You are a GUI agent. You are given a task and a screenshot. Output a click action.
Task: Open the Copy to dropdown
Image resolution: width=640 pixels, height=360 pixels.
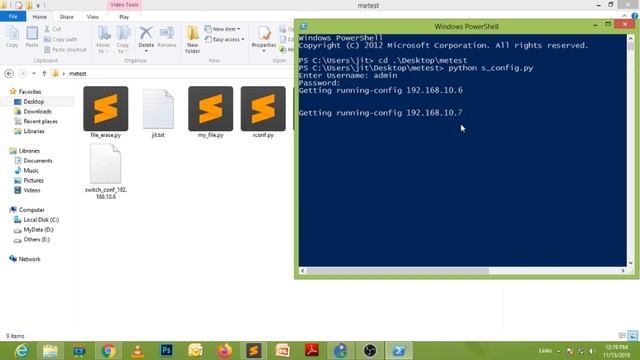click(x=122, y=40)
